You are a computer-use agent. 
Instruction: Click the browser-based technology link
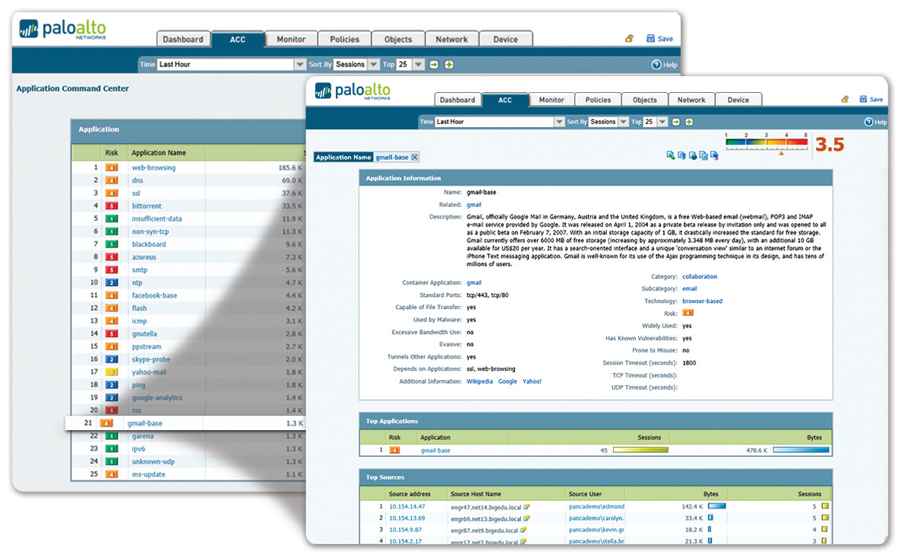702,301
